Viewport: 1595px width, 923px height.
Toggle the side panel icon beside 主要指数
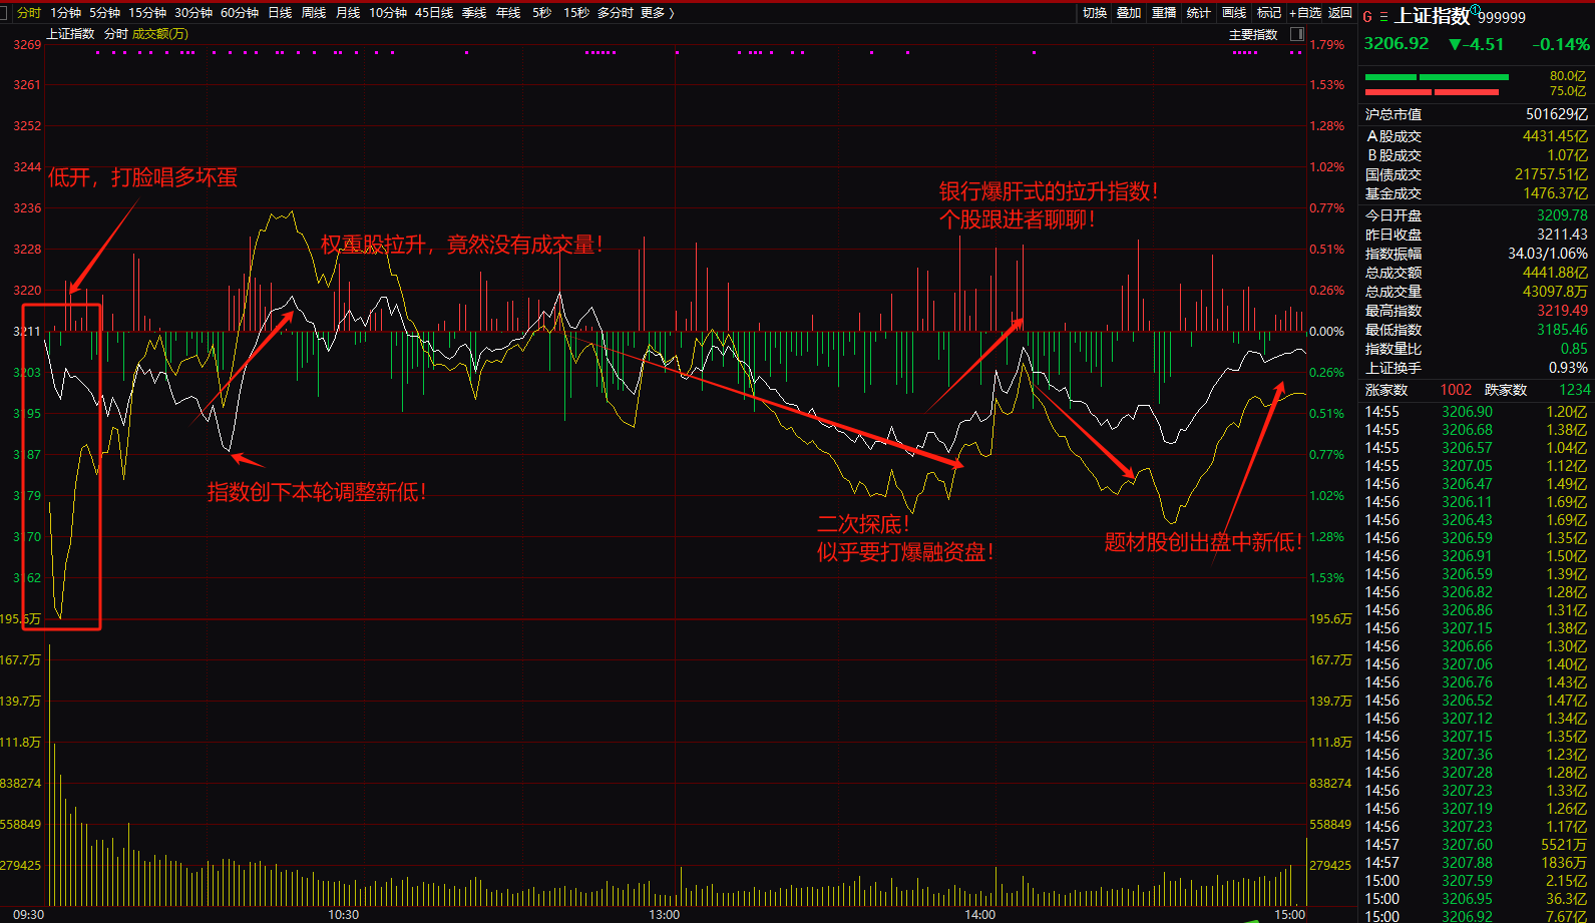tap(1296, 34)
